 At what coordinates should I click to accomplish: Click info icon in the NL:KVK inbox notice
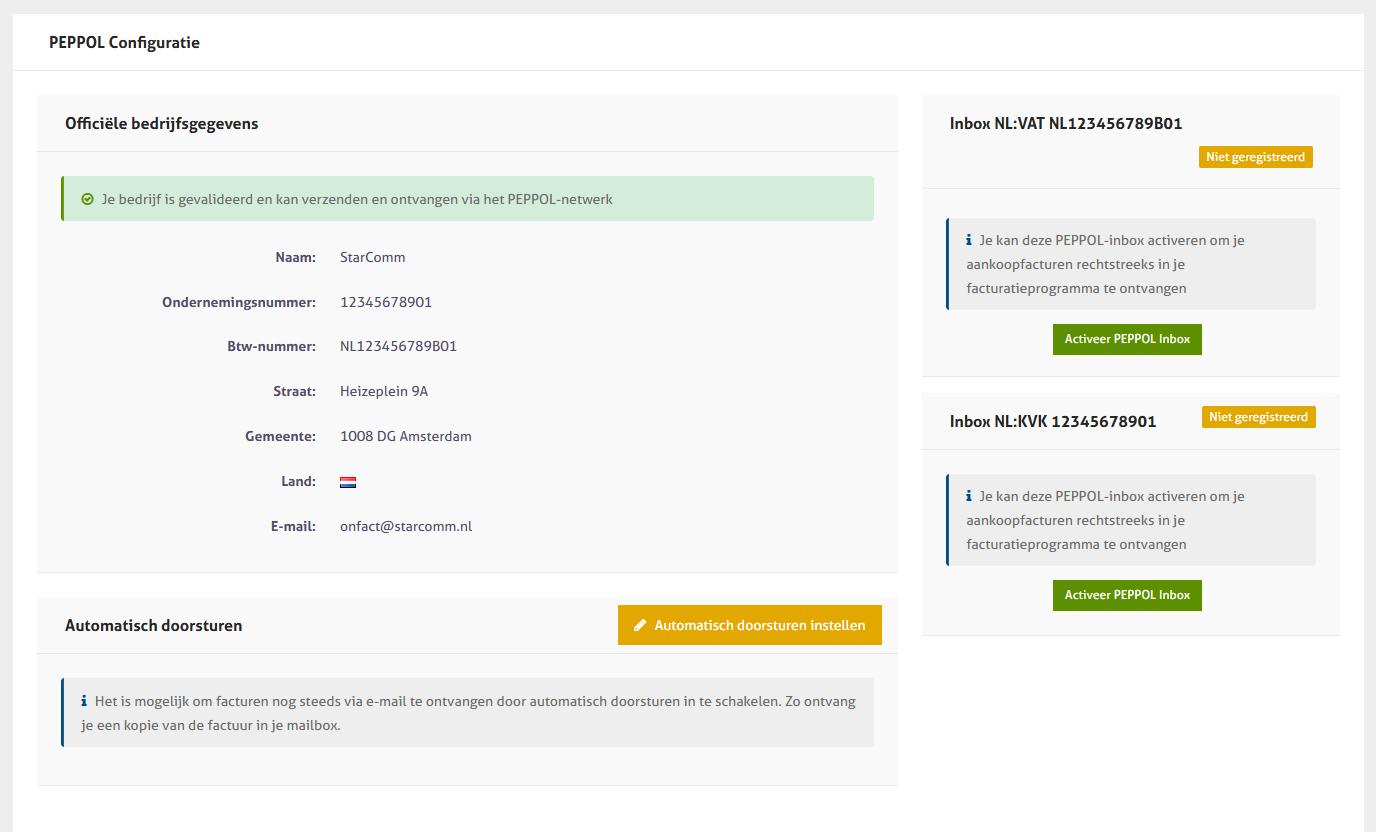click(x=969, y=497)
